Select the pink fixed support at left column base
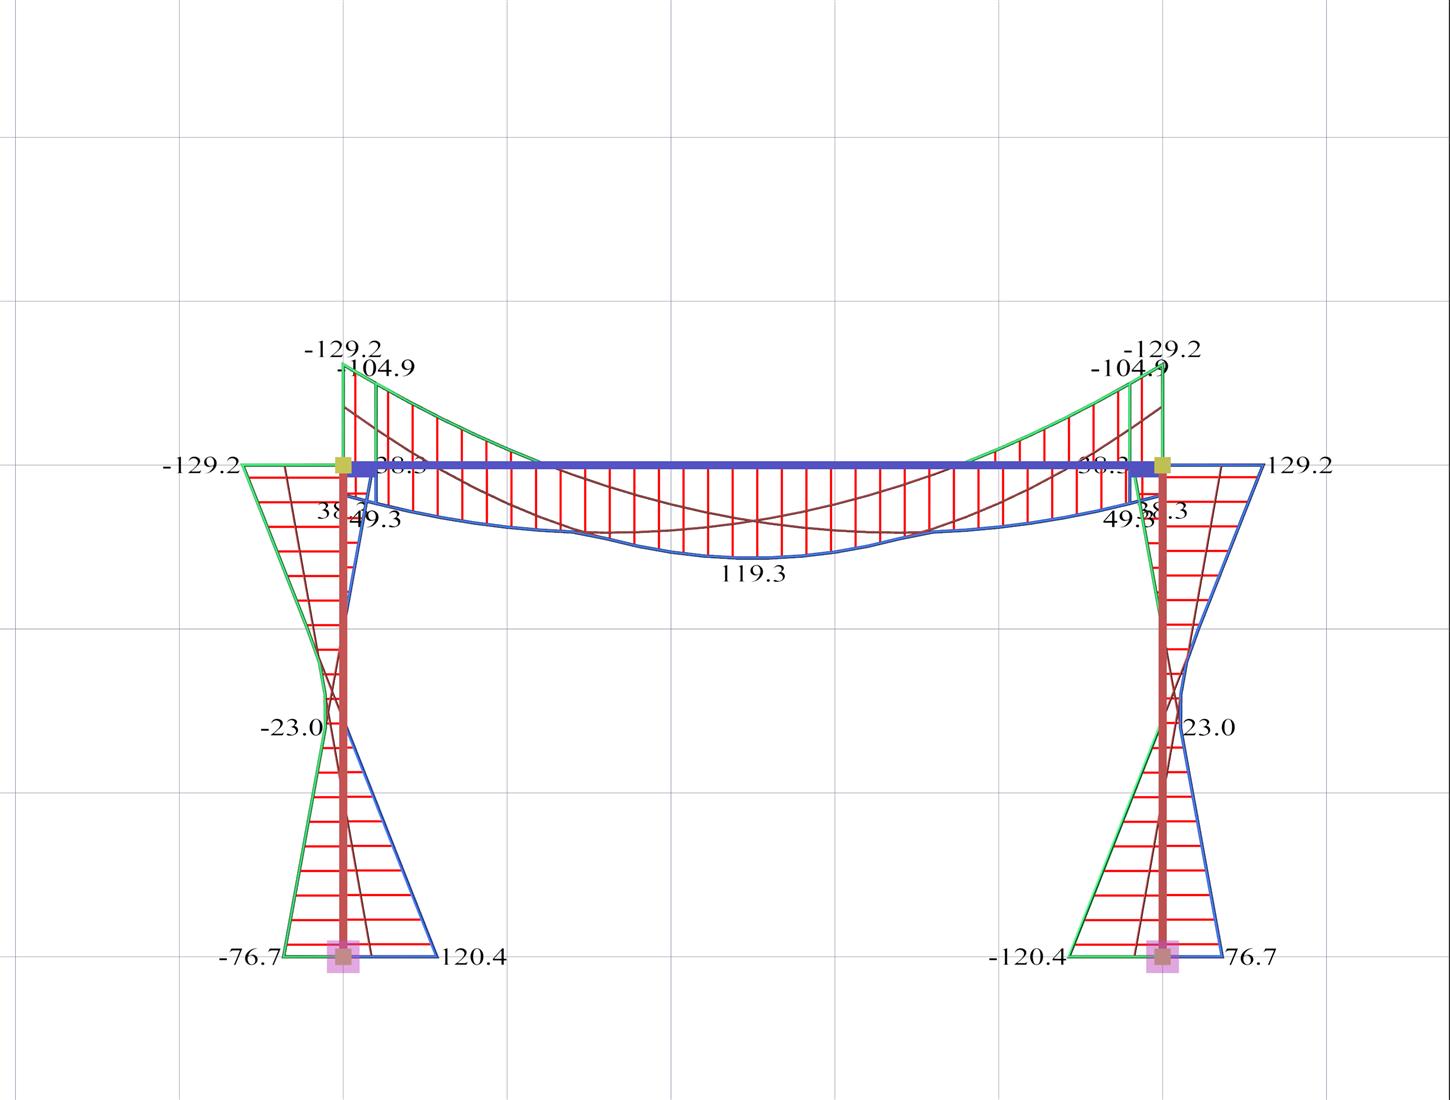1450x1100 pixels. [x=343, y=957]
